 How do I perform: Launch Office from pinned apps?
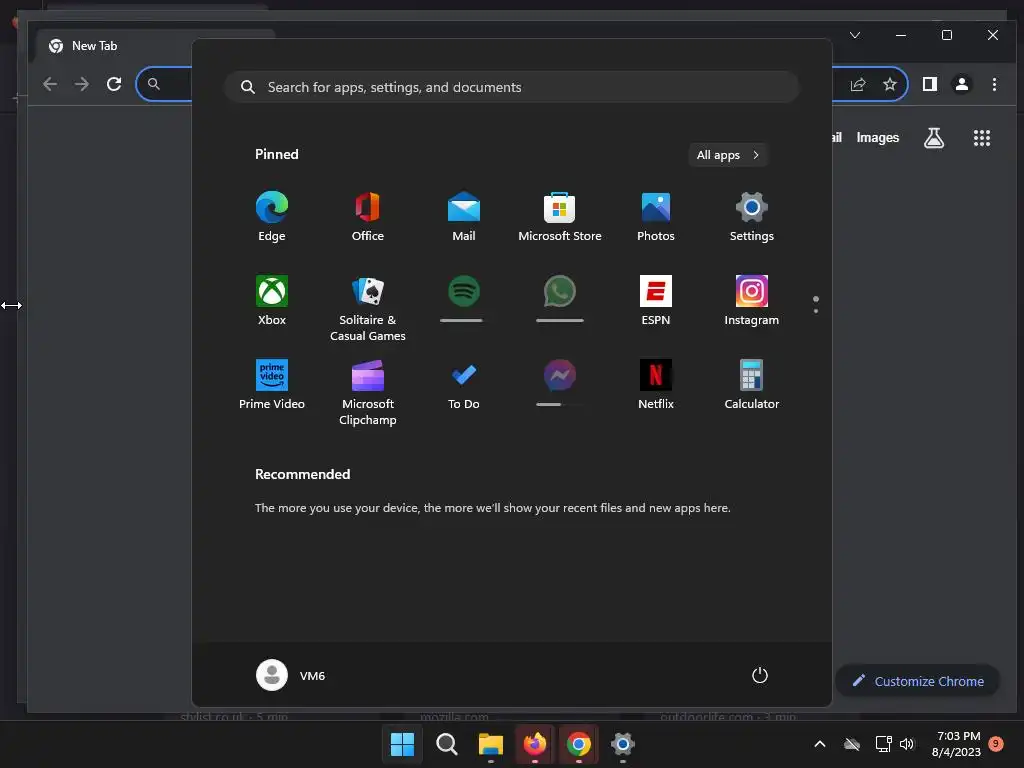tap(368, 217)
